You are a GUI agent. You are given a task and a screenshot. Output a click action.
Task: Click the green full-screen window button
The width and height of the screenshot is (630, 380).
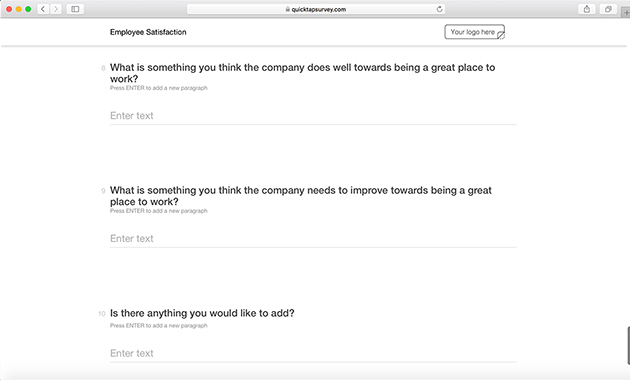pyautogui.click(x=28, y=9)
